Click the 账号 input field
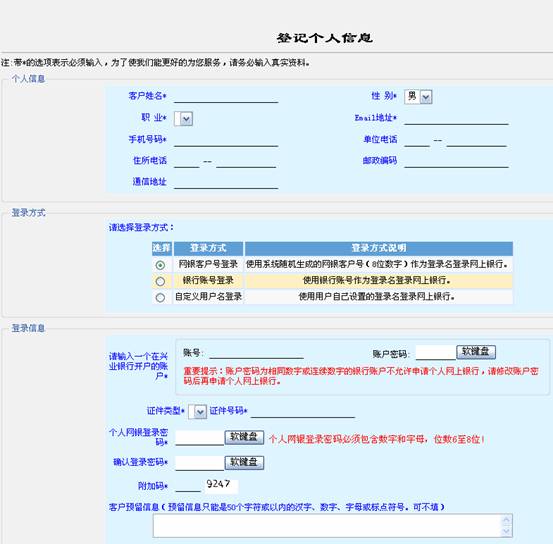 coord(256,352)
